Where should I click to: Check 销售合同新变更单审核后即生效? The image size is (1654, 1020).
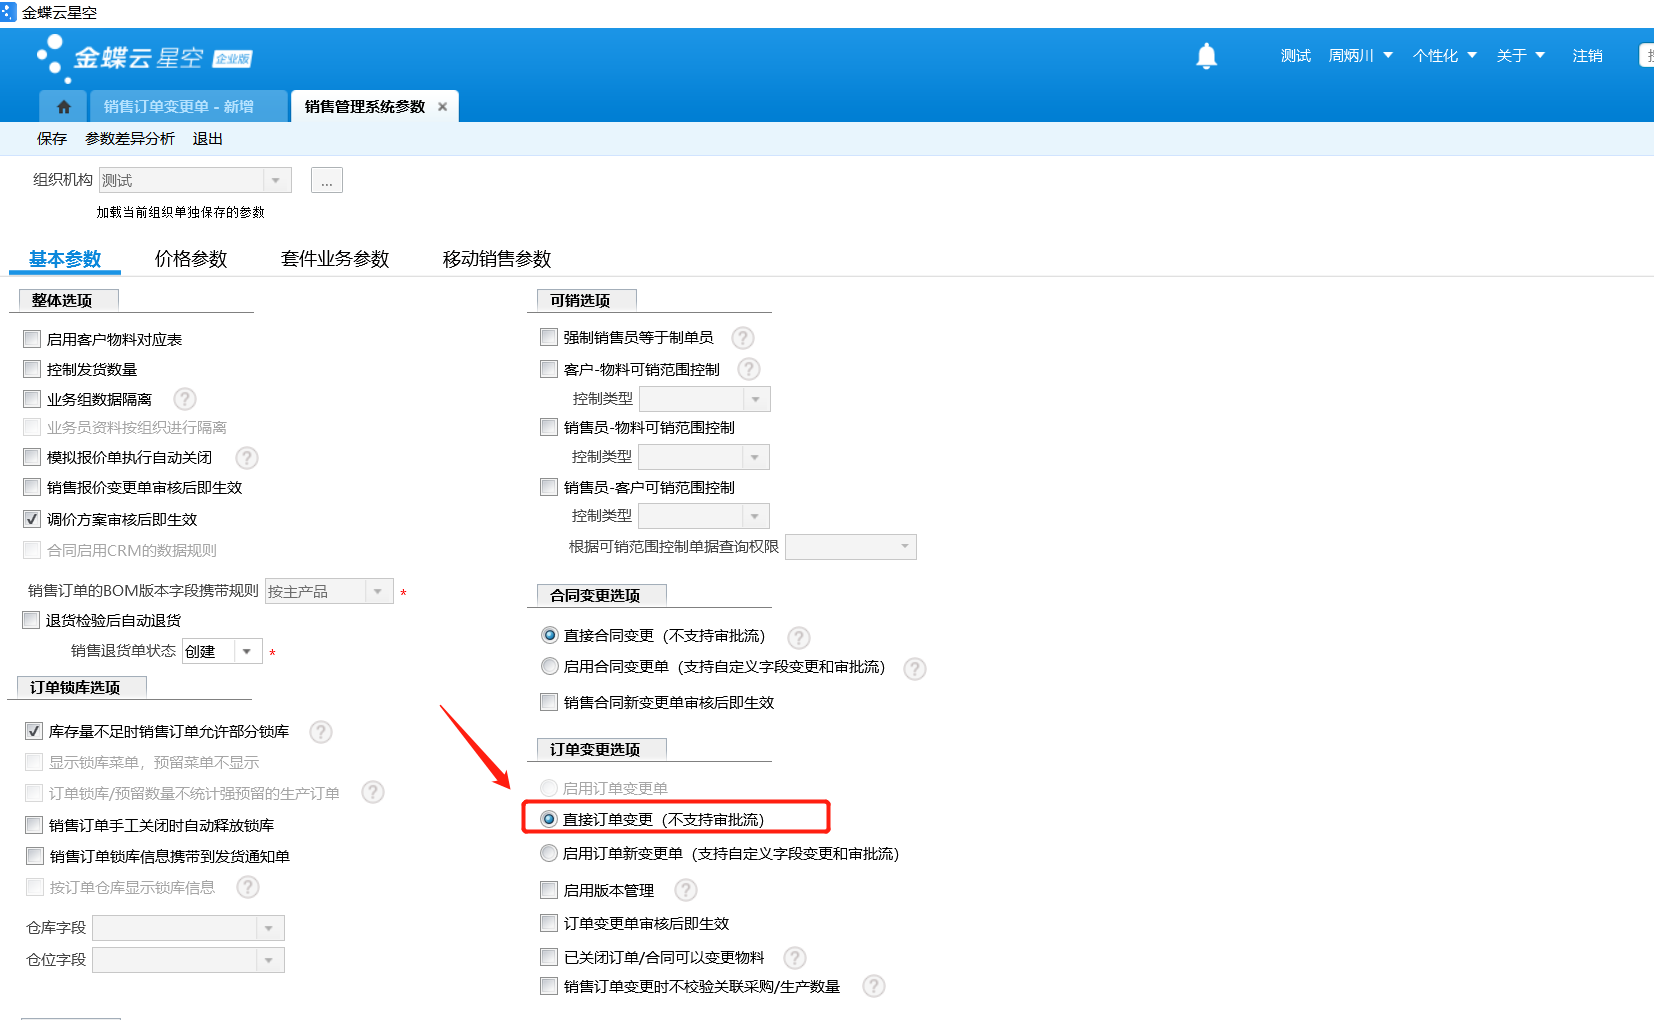click(x=549, y=702)
